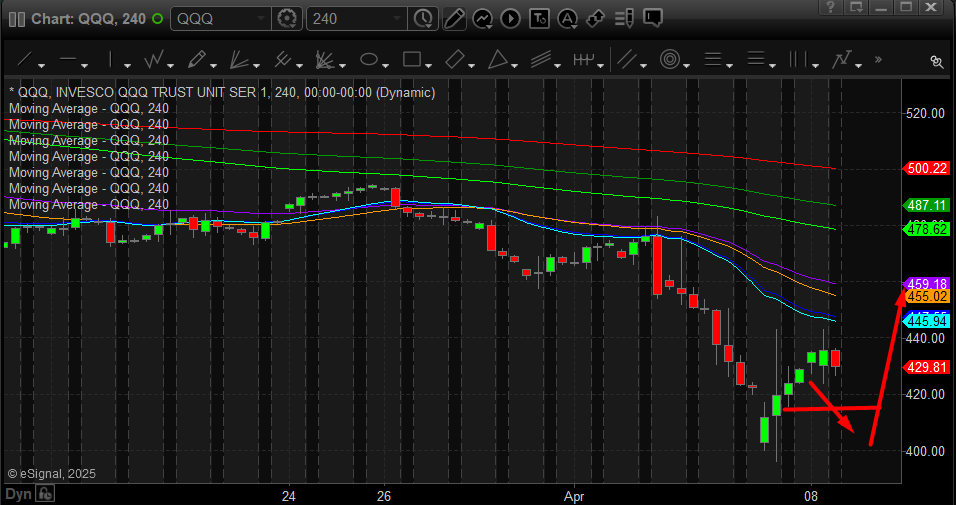Open the symbol settings gear
This screenshot has height=505, width=956.
click(286, 18)
